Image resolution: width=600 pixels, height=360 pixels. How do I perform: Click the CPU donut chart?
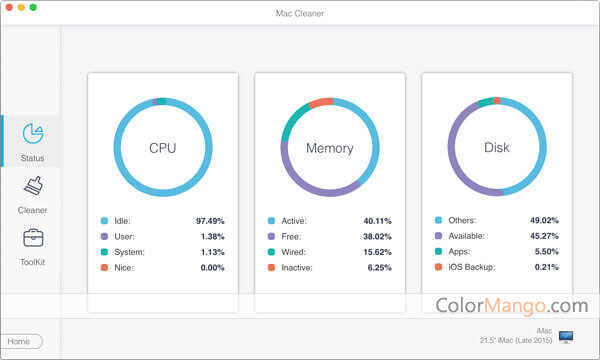pyautogui.click(x=163, y=147)
